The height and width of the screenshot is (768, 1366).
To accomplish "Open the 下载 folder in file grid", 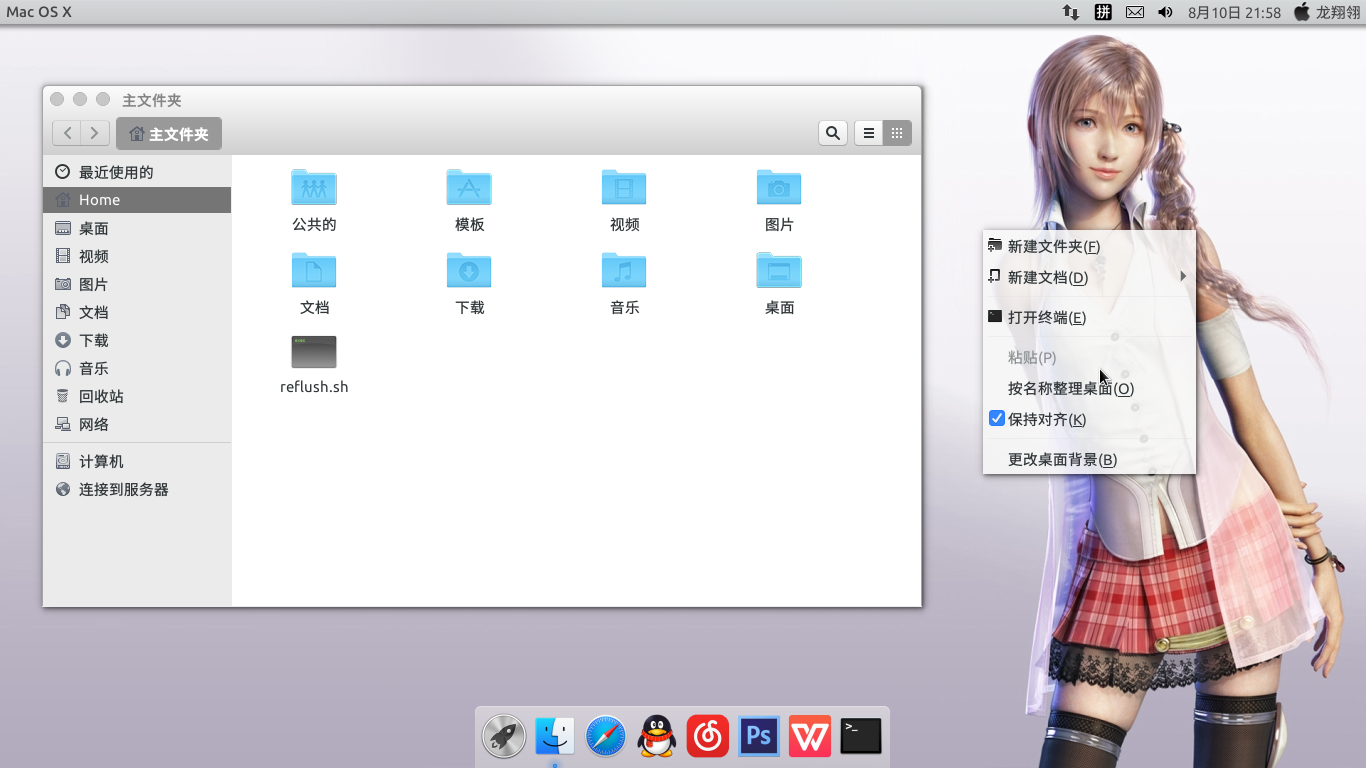I will coord(469,271).
